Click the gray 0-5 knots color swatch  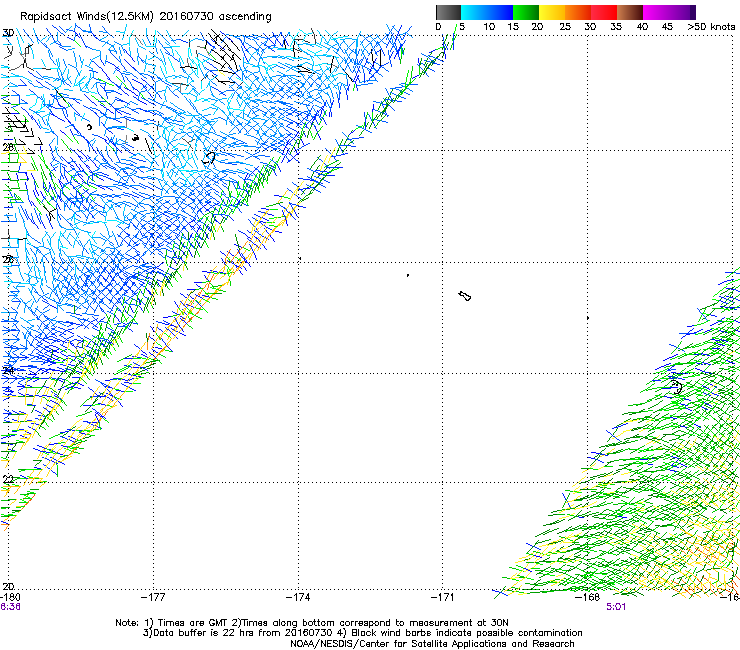(448, 12)
